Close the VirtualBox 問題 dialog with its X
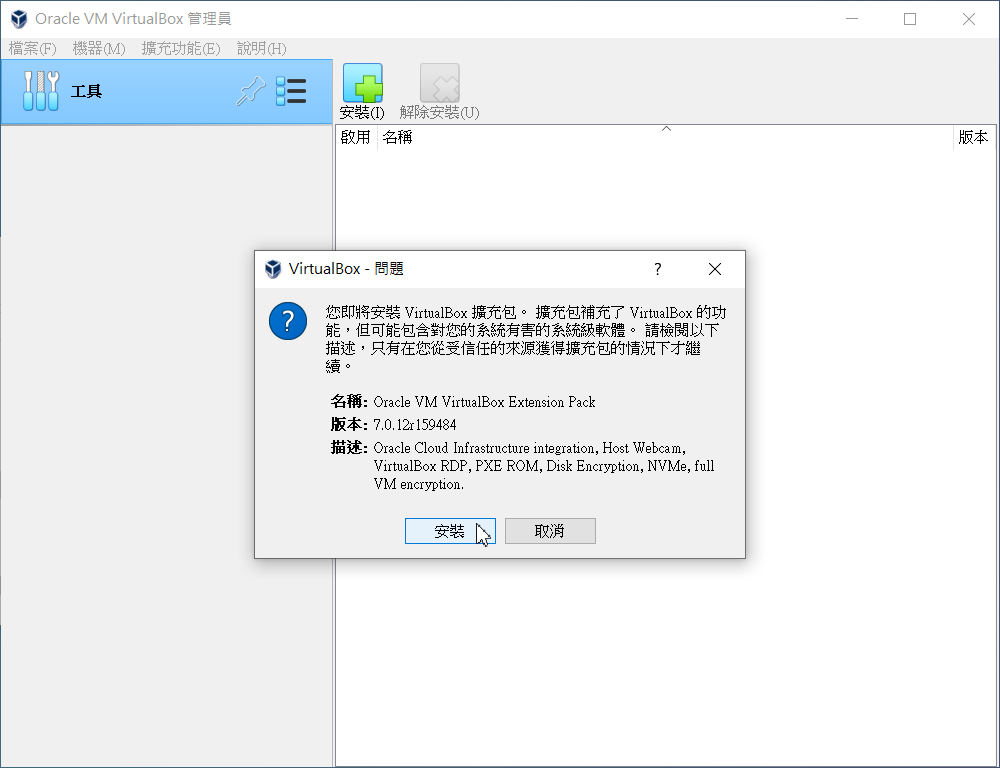The width and height of the screenshot is (1000, 768). [x=715, y=268]
